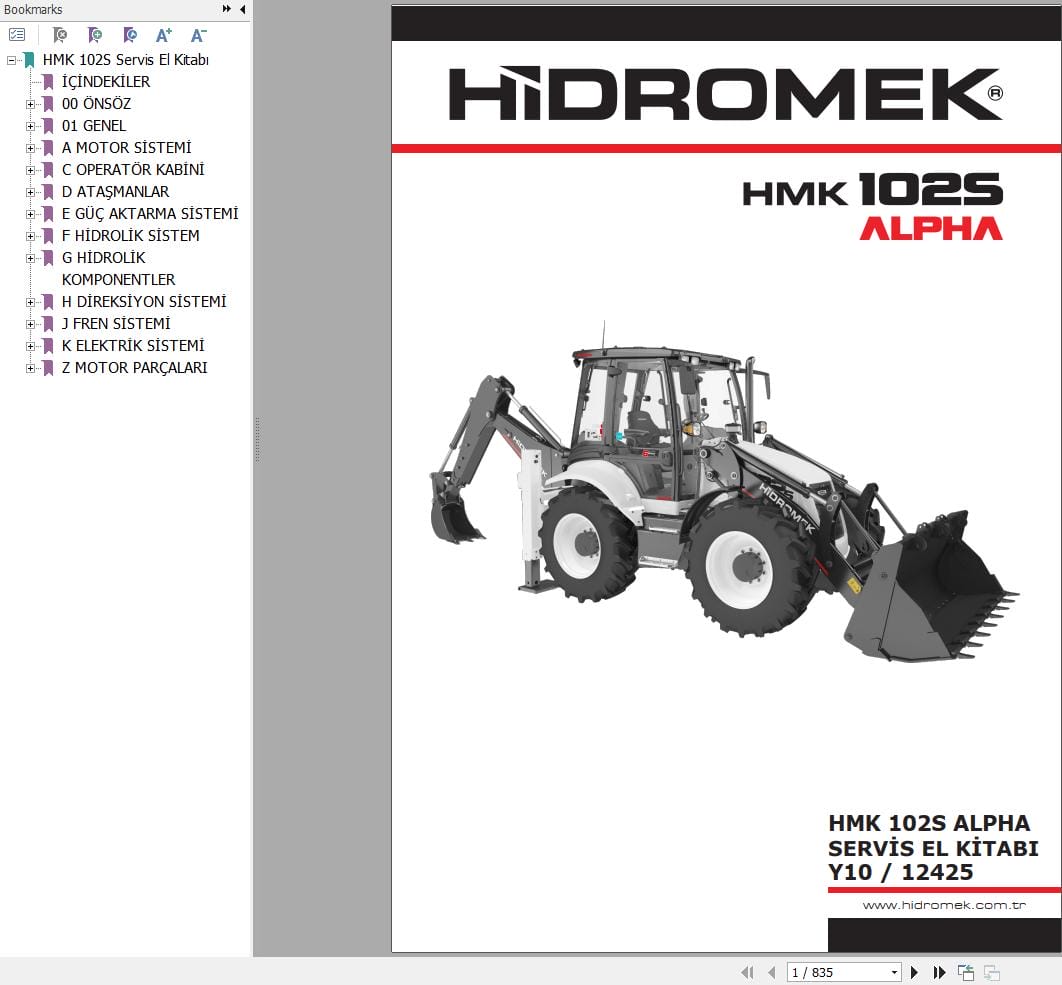Open the F HİDROLİK SİSTEM bookmark

point(131,236)
